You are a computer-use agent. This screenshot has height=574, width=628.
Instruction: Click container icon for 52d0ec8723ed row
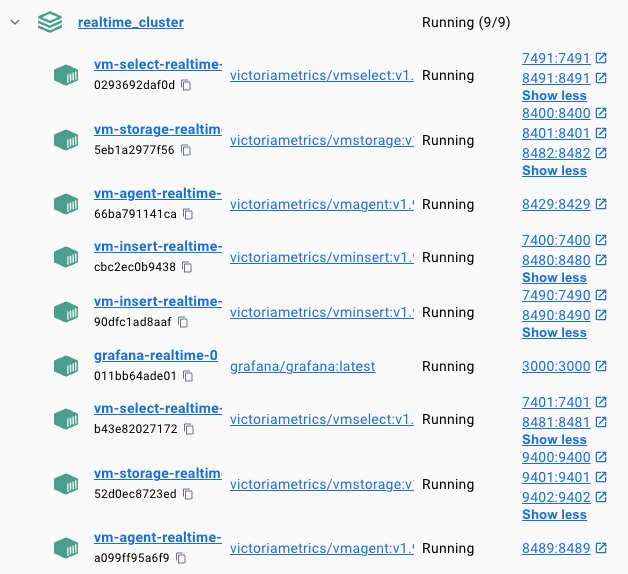coord(66,484)
